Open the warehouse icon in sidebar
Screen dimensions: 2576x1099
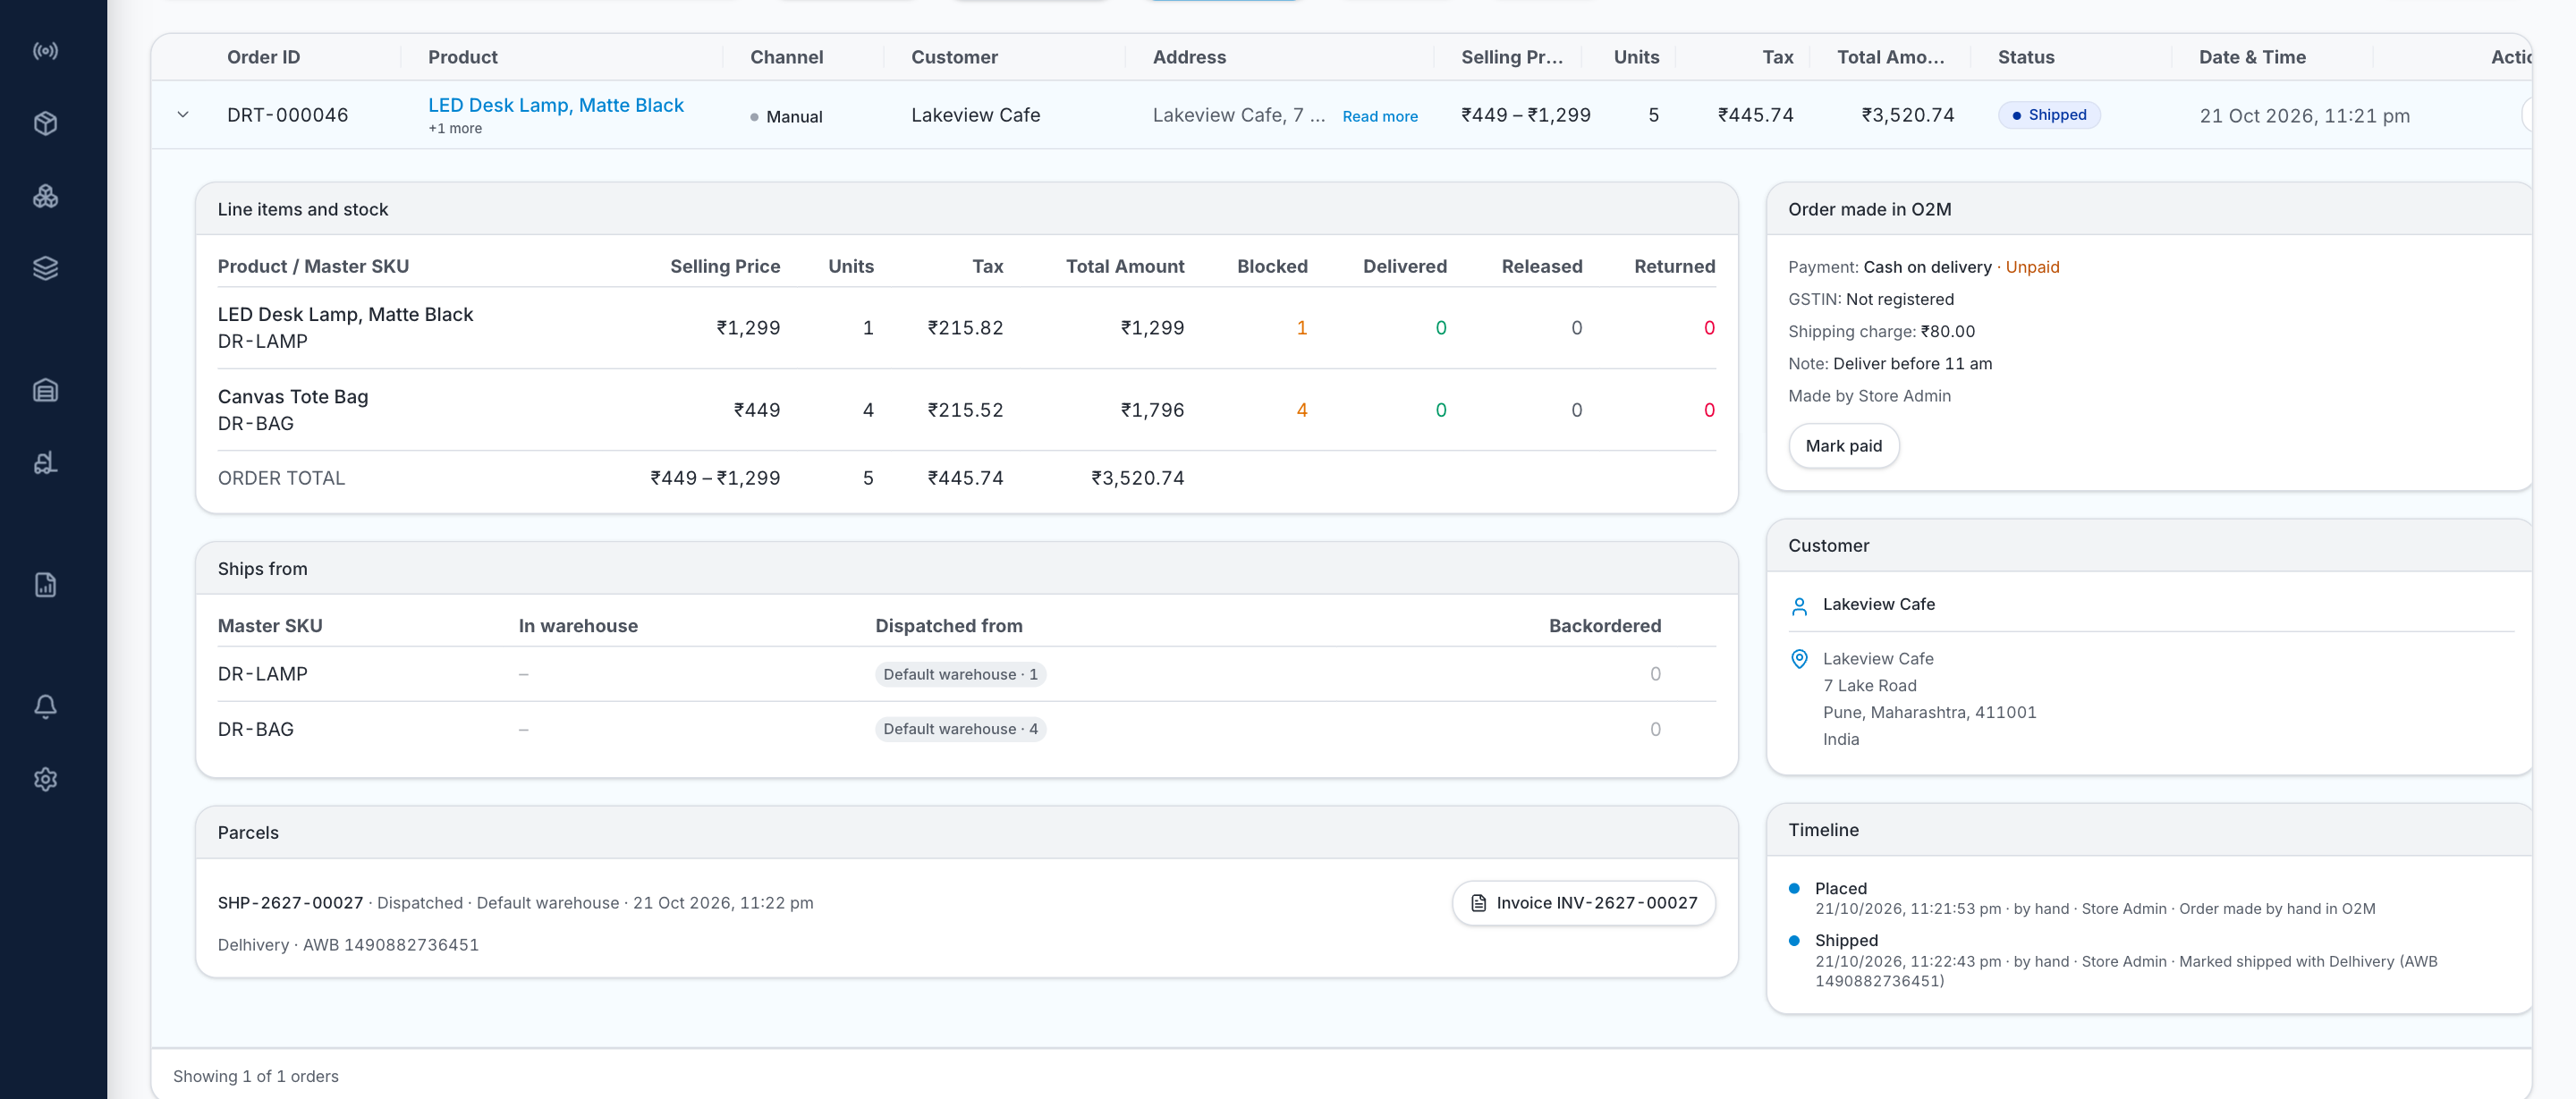pos(45,390)
